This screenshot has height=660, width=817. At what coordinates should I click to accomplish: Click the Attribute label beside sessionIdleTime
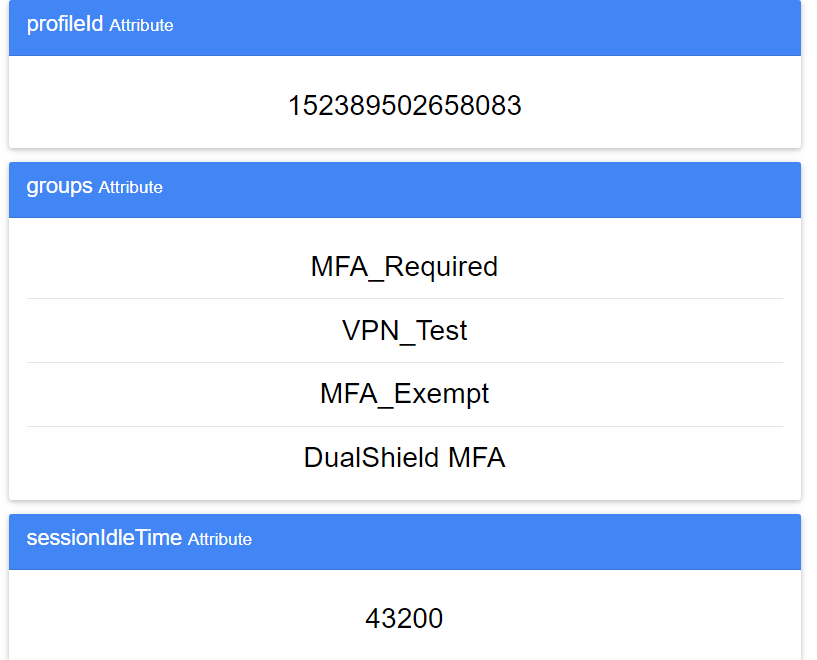pyautogui.click(x=220, y=540)
